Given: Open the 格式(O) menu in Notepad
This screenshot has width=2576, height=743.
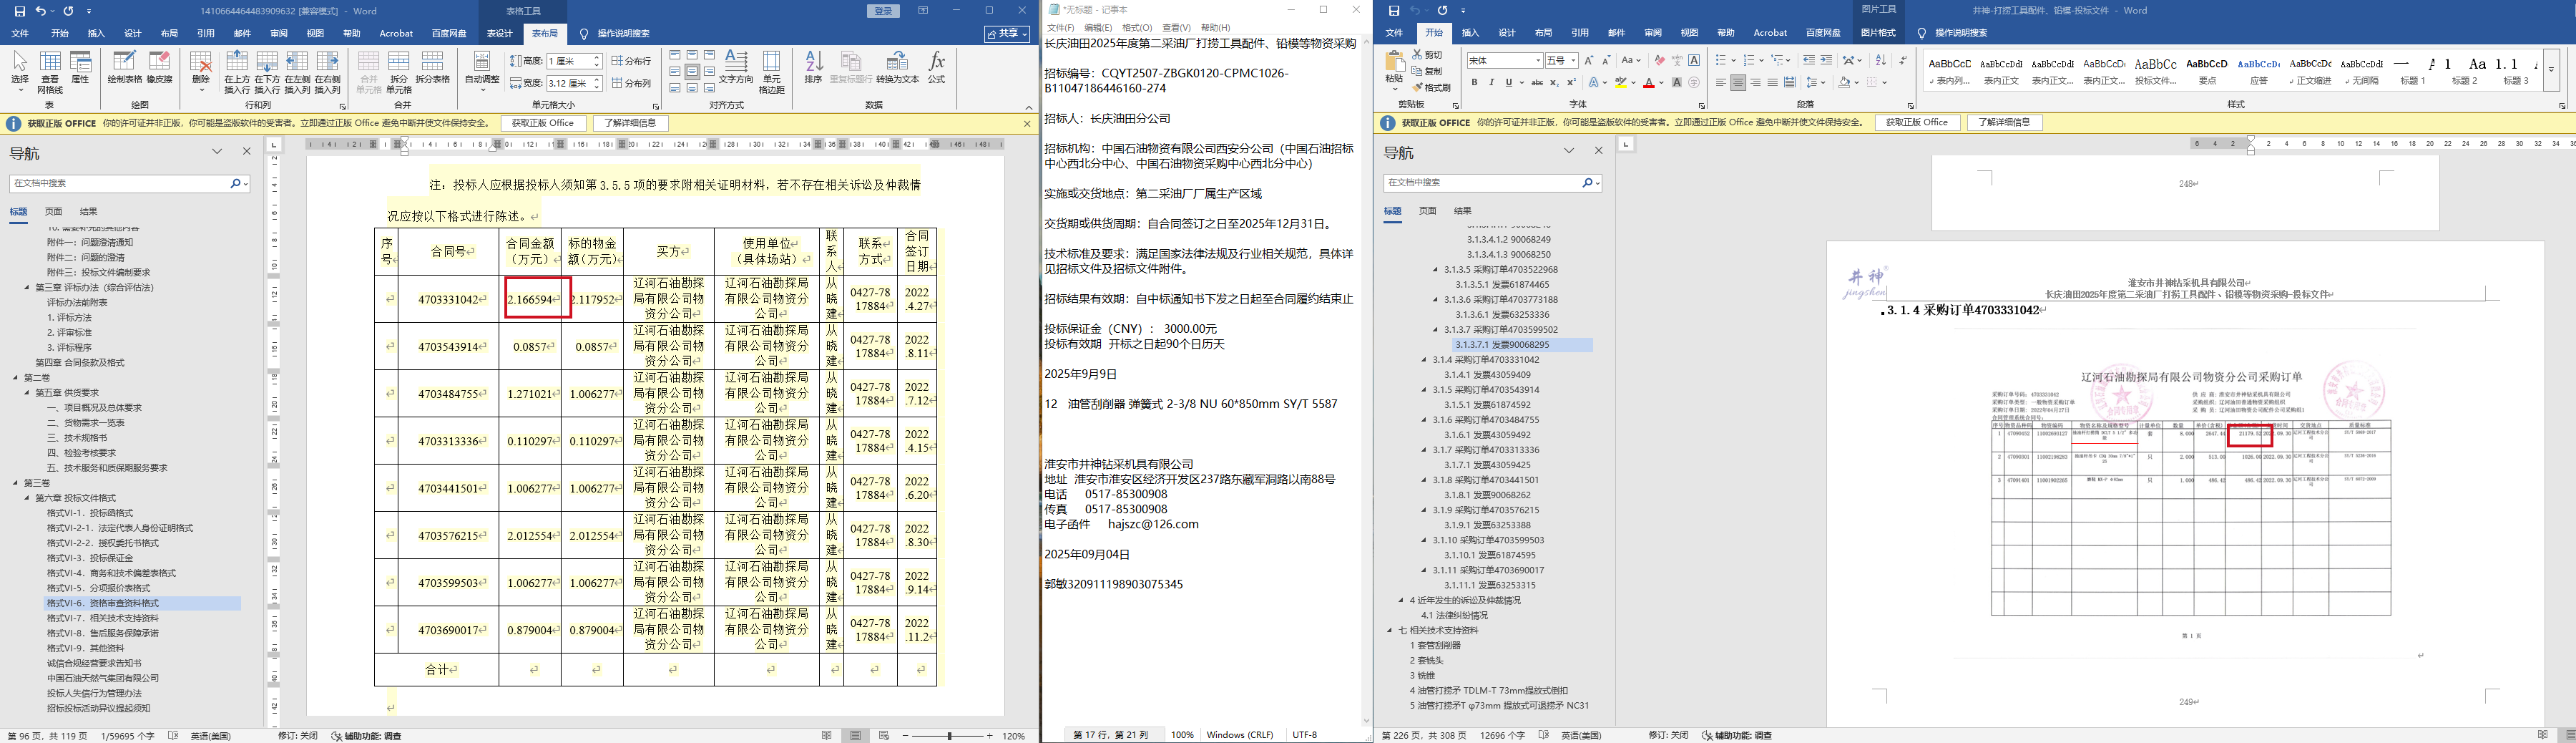Looking at the screenshot, I should coord(1137,28).
